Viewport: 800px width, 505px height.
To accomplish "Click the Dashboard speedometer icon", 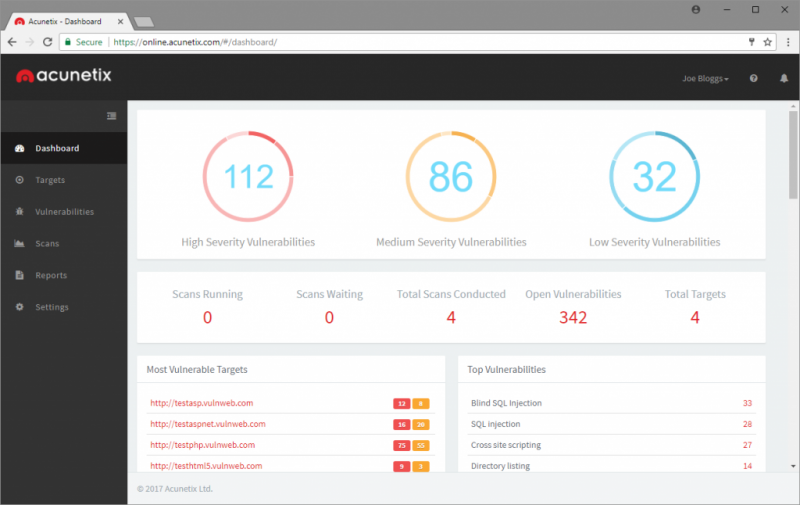I will (19, 148).
